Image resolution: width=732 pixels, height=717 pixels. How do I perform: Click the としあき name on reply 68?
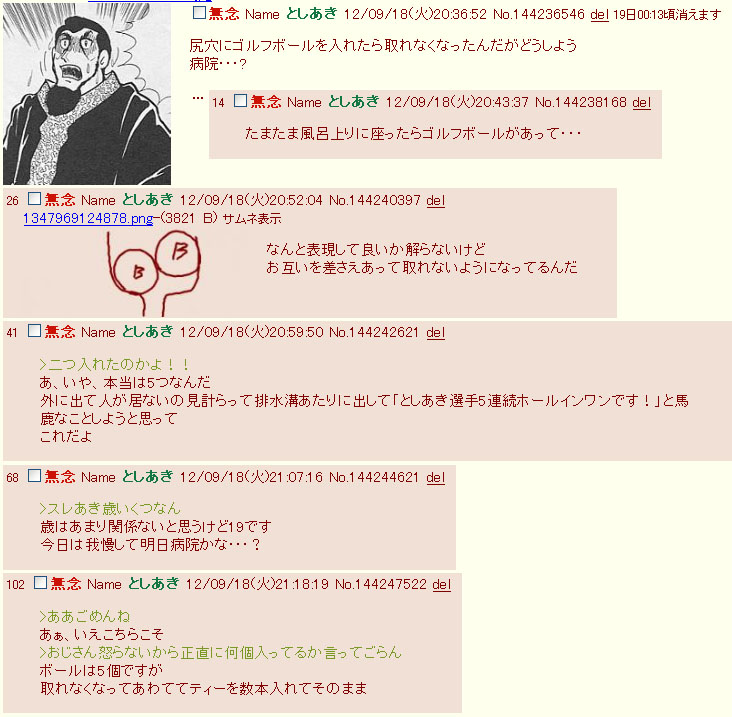click(148, 477)
